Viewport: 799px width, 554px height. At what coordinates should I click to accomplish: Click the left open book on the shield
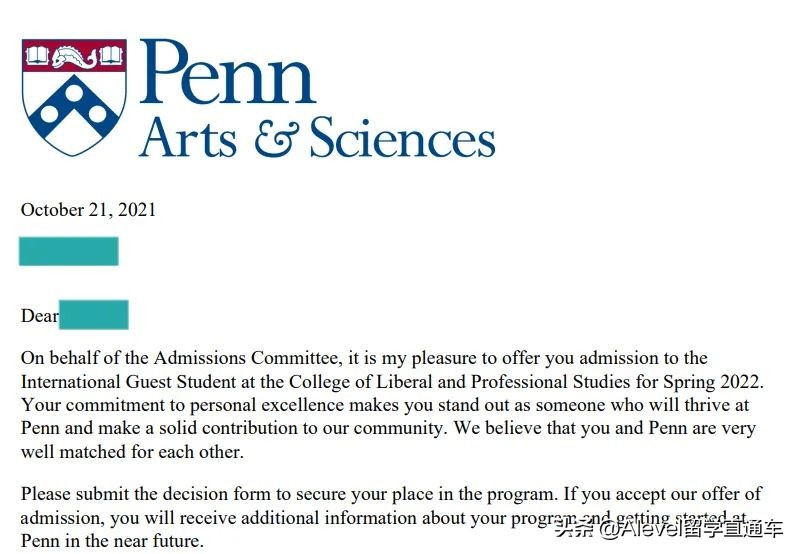pos(39,54)
